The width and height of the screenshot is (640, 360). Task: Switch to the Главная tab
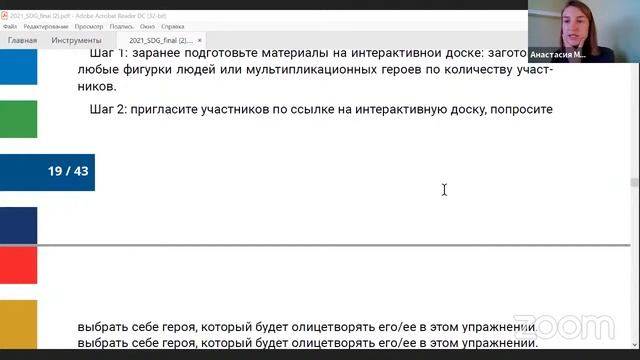click(22, 40)
